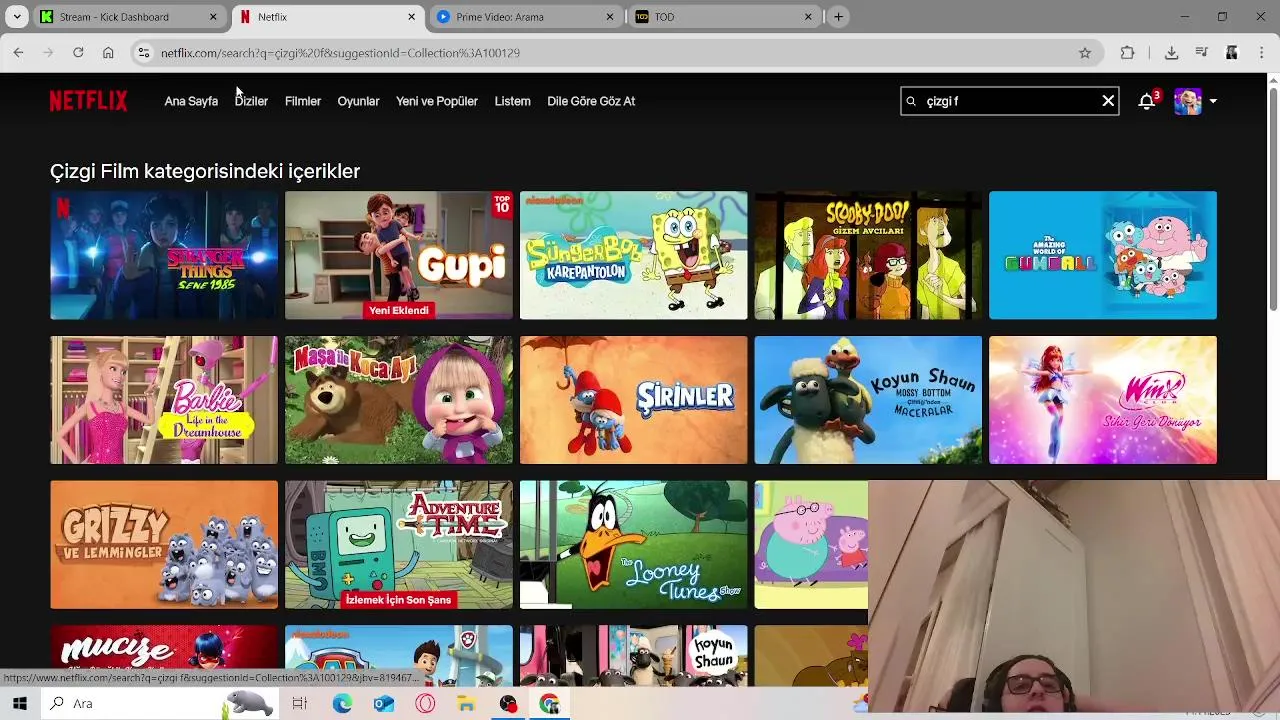Open the Paw Patrol card in bottom row
Image resolution: width=1280 pixels, height=720 pixels.
399,655
